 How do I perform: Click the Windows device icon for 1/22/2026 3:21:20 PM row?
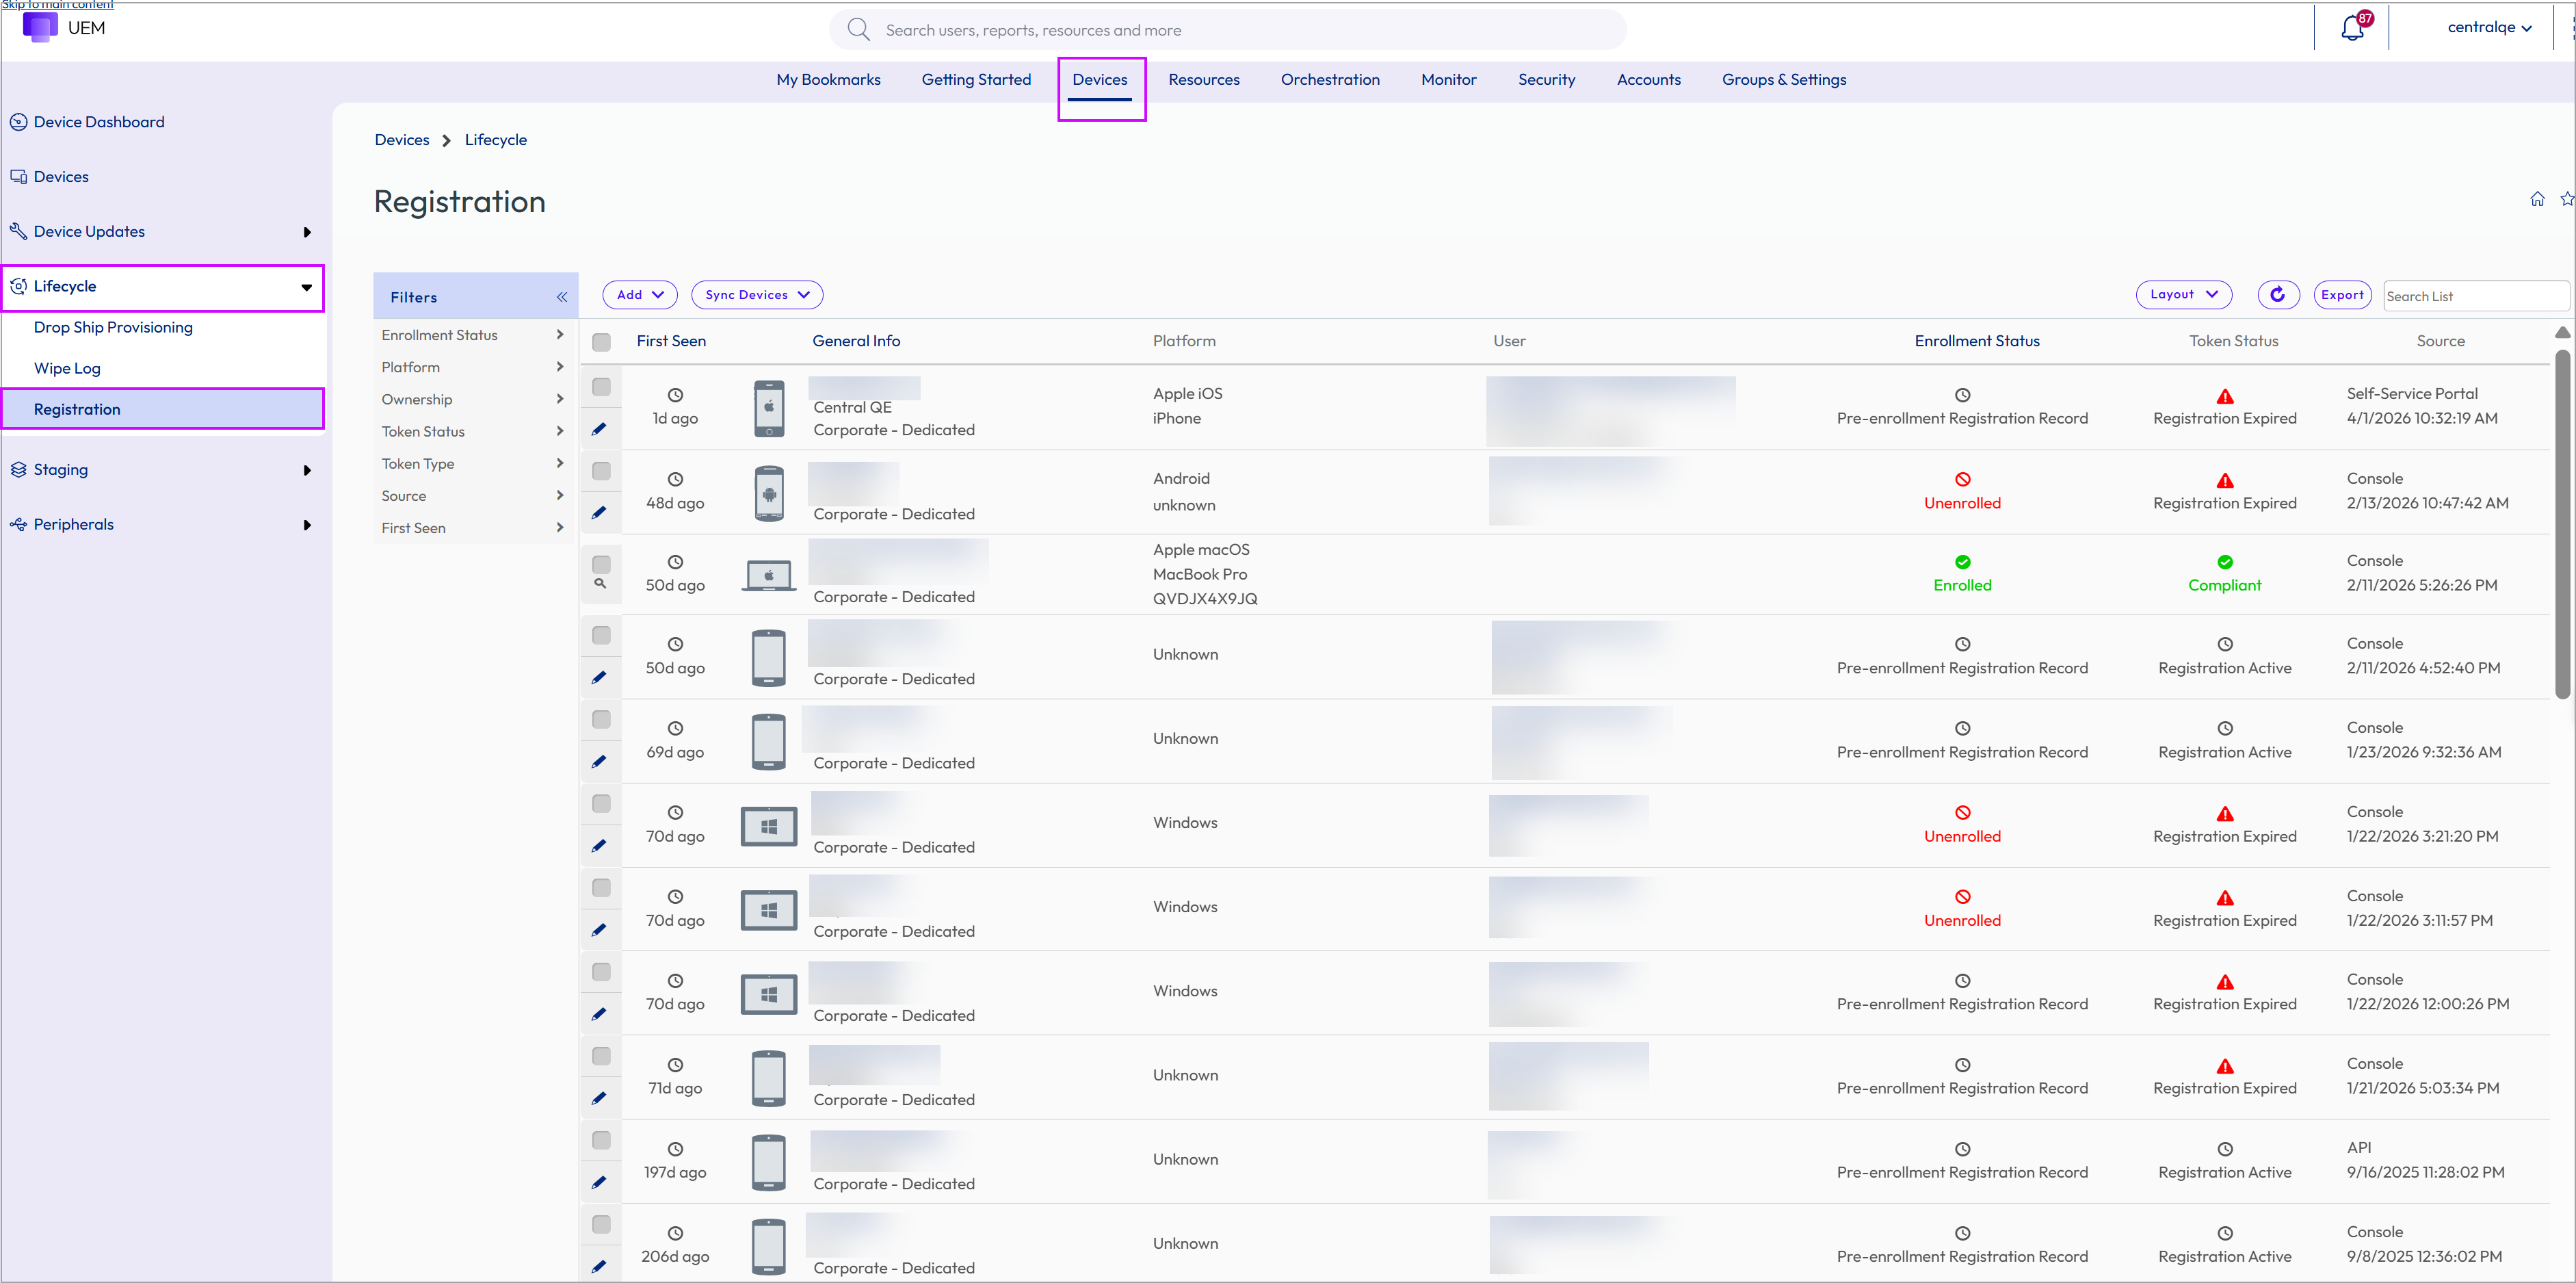(769, 827)
